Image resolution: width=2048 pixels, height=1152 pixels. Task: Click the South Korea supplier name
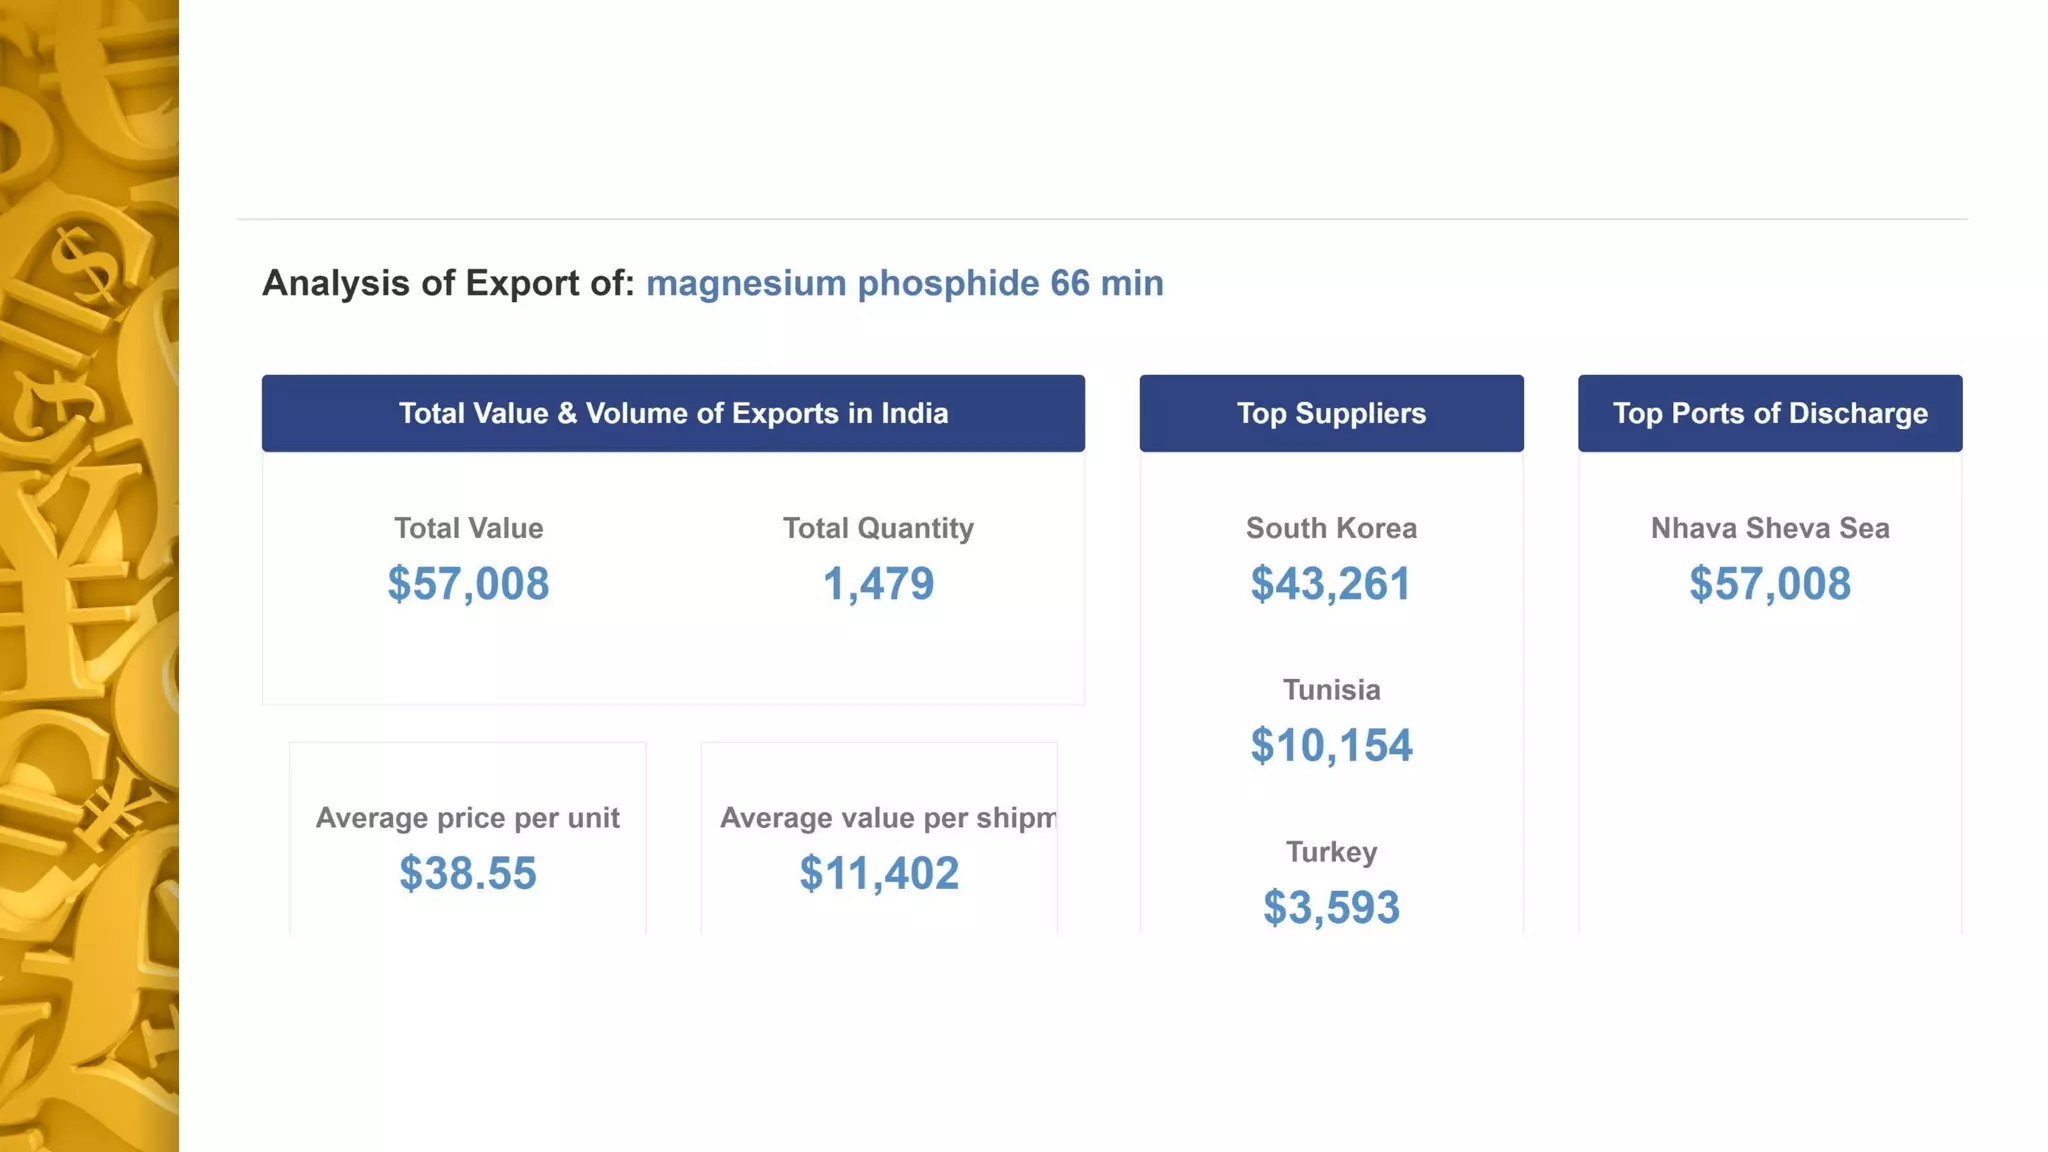pyautogui.click(x=1331, y=528)
